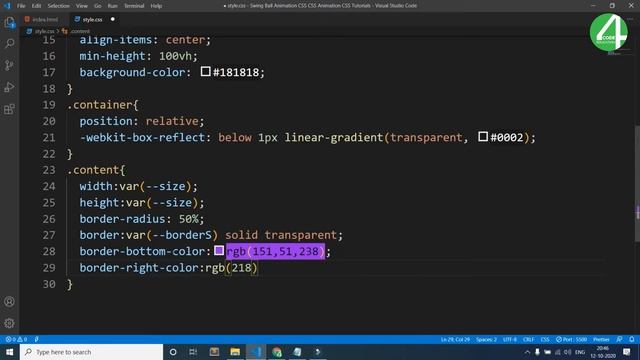Click border-radius: 50% on line 26
Viewport: 640px width, 360px height.
[141, 219]
